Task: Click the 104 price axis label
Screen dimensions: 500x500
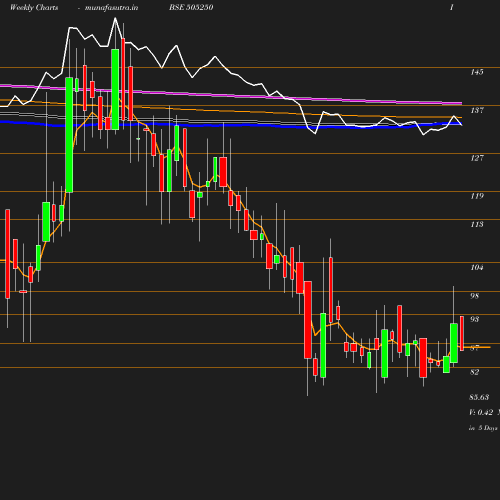Action: [477, 267]
